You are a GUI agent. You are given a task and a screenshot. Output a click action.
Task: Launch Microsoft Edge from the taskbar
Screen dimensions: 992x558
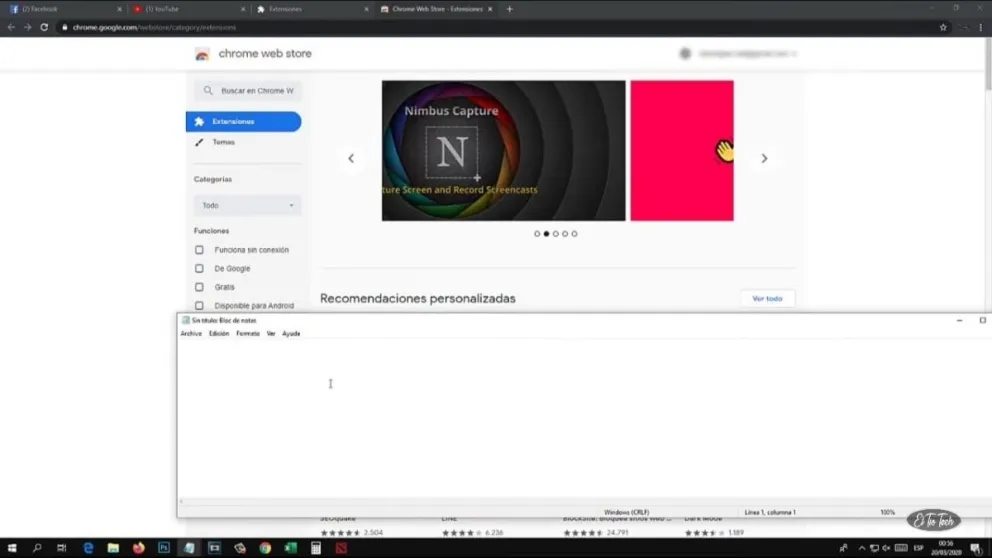[x=88, y=548]
